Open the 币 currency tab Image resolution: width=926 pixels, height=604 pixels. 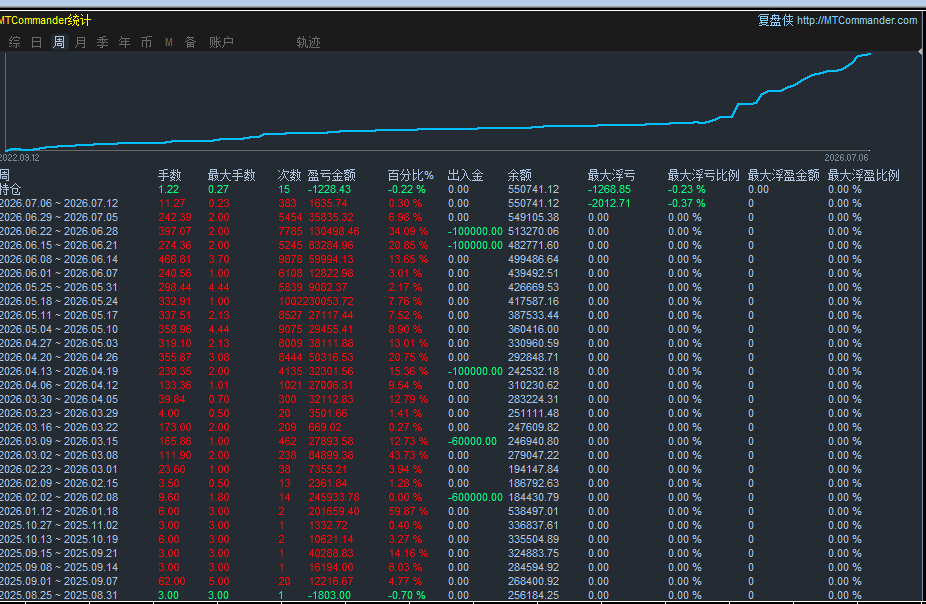click(x=146, y=42)
